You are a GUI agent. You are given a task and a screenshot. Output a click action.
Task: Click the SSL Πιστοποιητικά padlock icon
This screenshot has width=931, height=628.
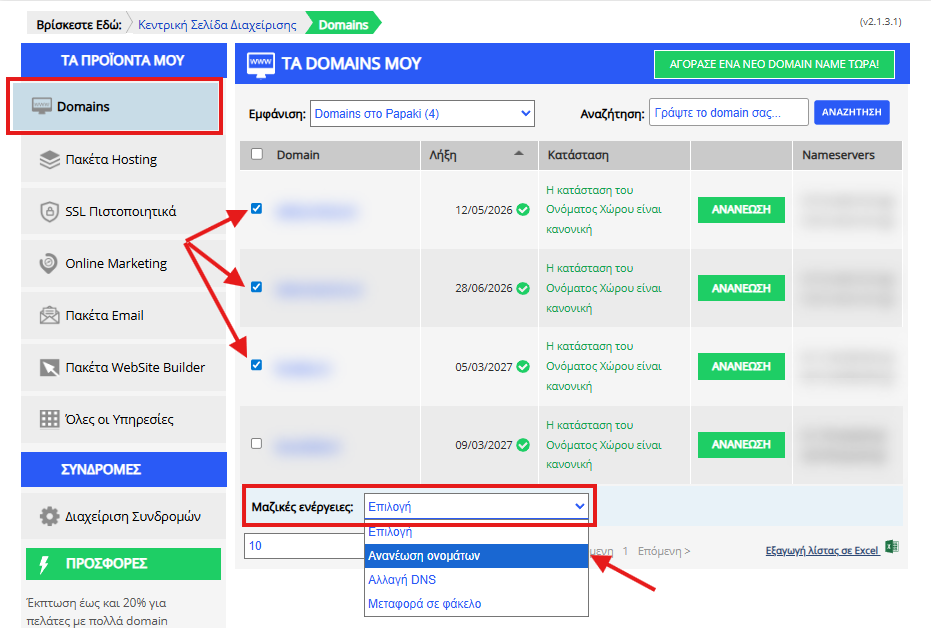coord(50,211)
